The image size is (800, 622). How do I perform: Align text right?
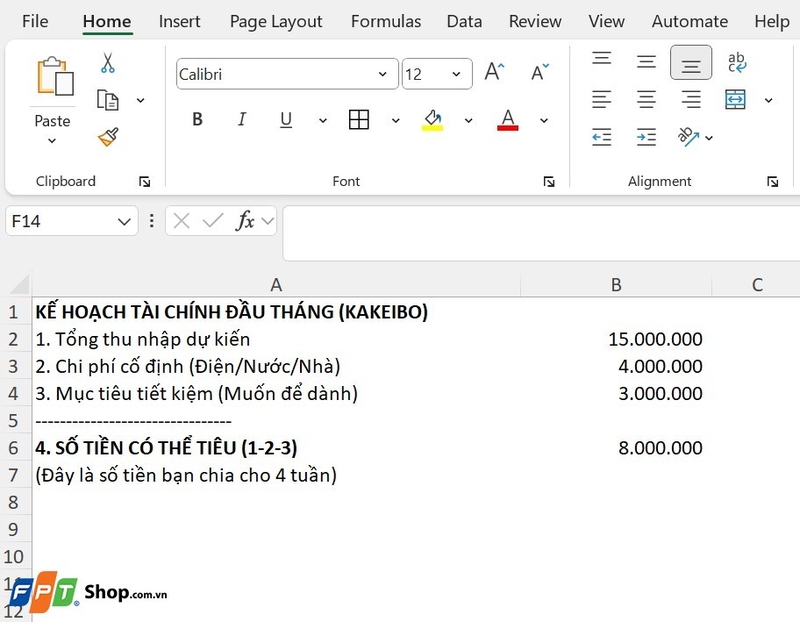691,99
